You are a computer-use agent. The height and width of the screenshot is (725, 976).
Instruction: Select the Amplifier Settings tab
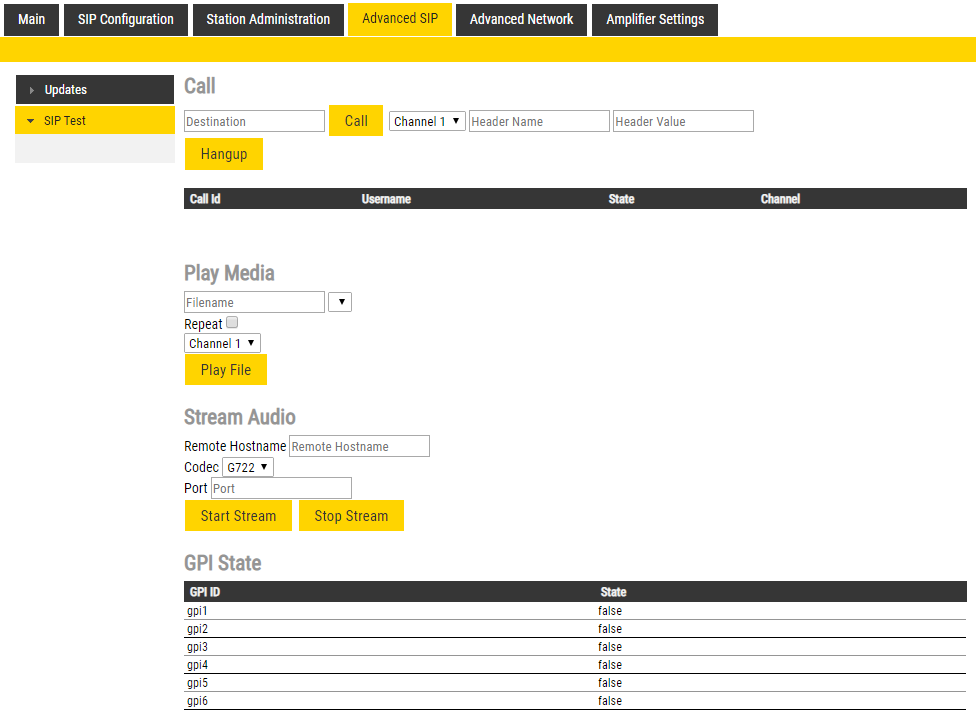(x=655, y=19)
